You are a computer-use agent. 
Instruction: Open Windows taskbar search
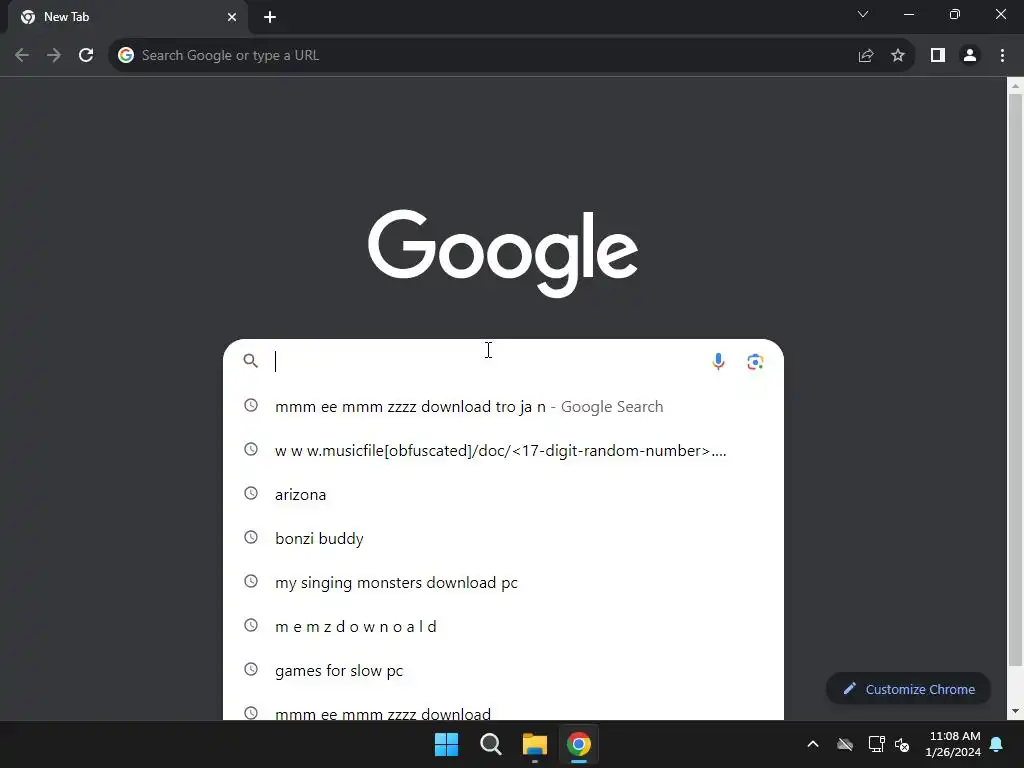[490, 744]
